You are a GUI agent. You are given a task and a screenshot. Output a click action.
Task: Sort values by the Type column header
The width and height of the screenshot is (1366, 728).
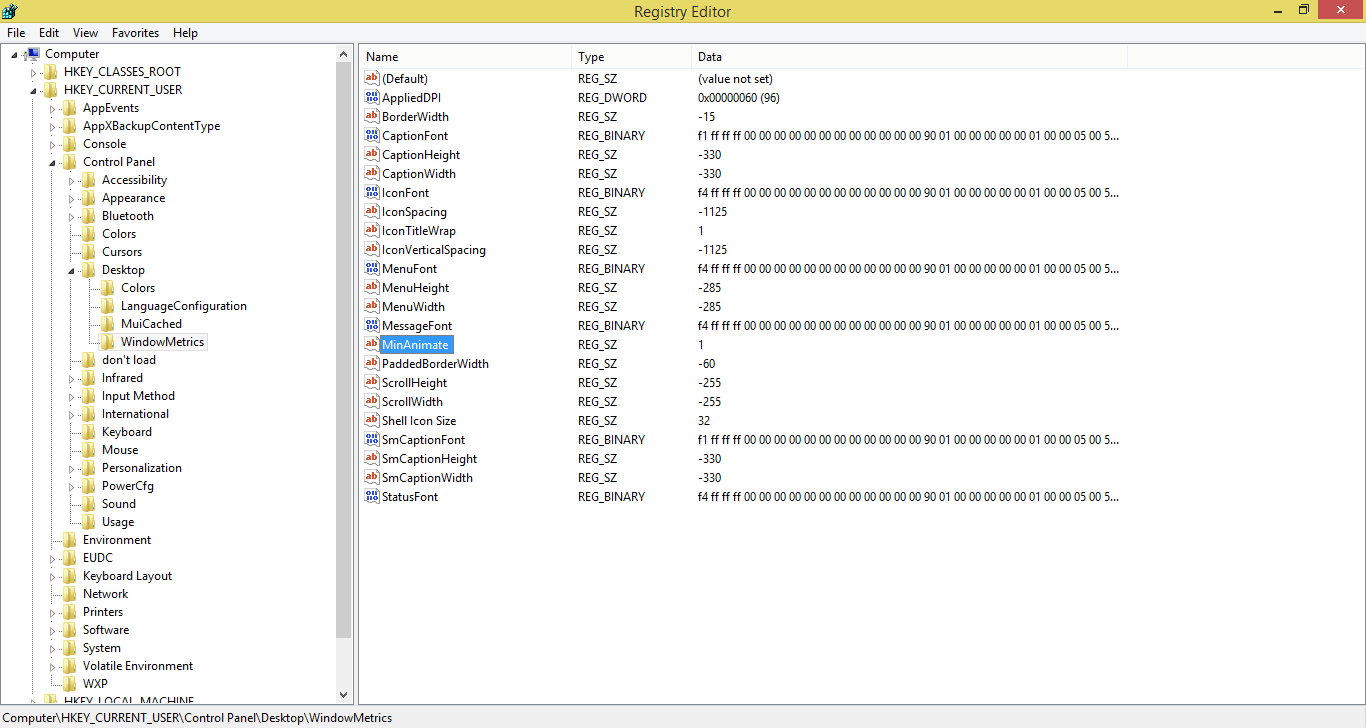632,57
